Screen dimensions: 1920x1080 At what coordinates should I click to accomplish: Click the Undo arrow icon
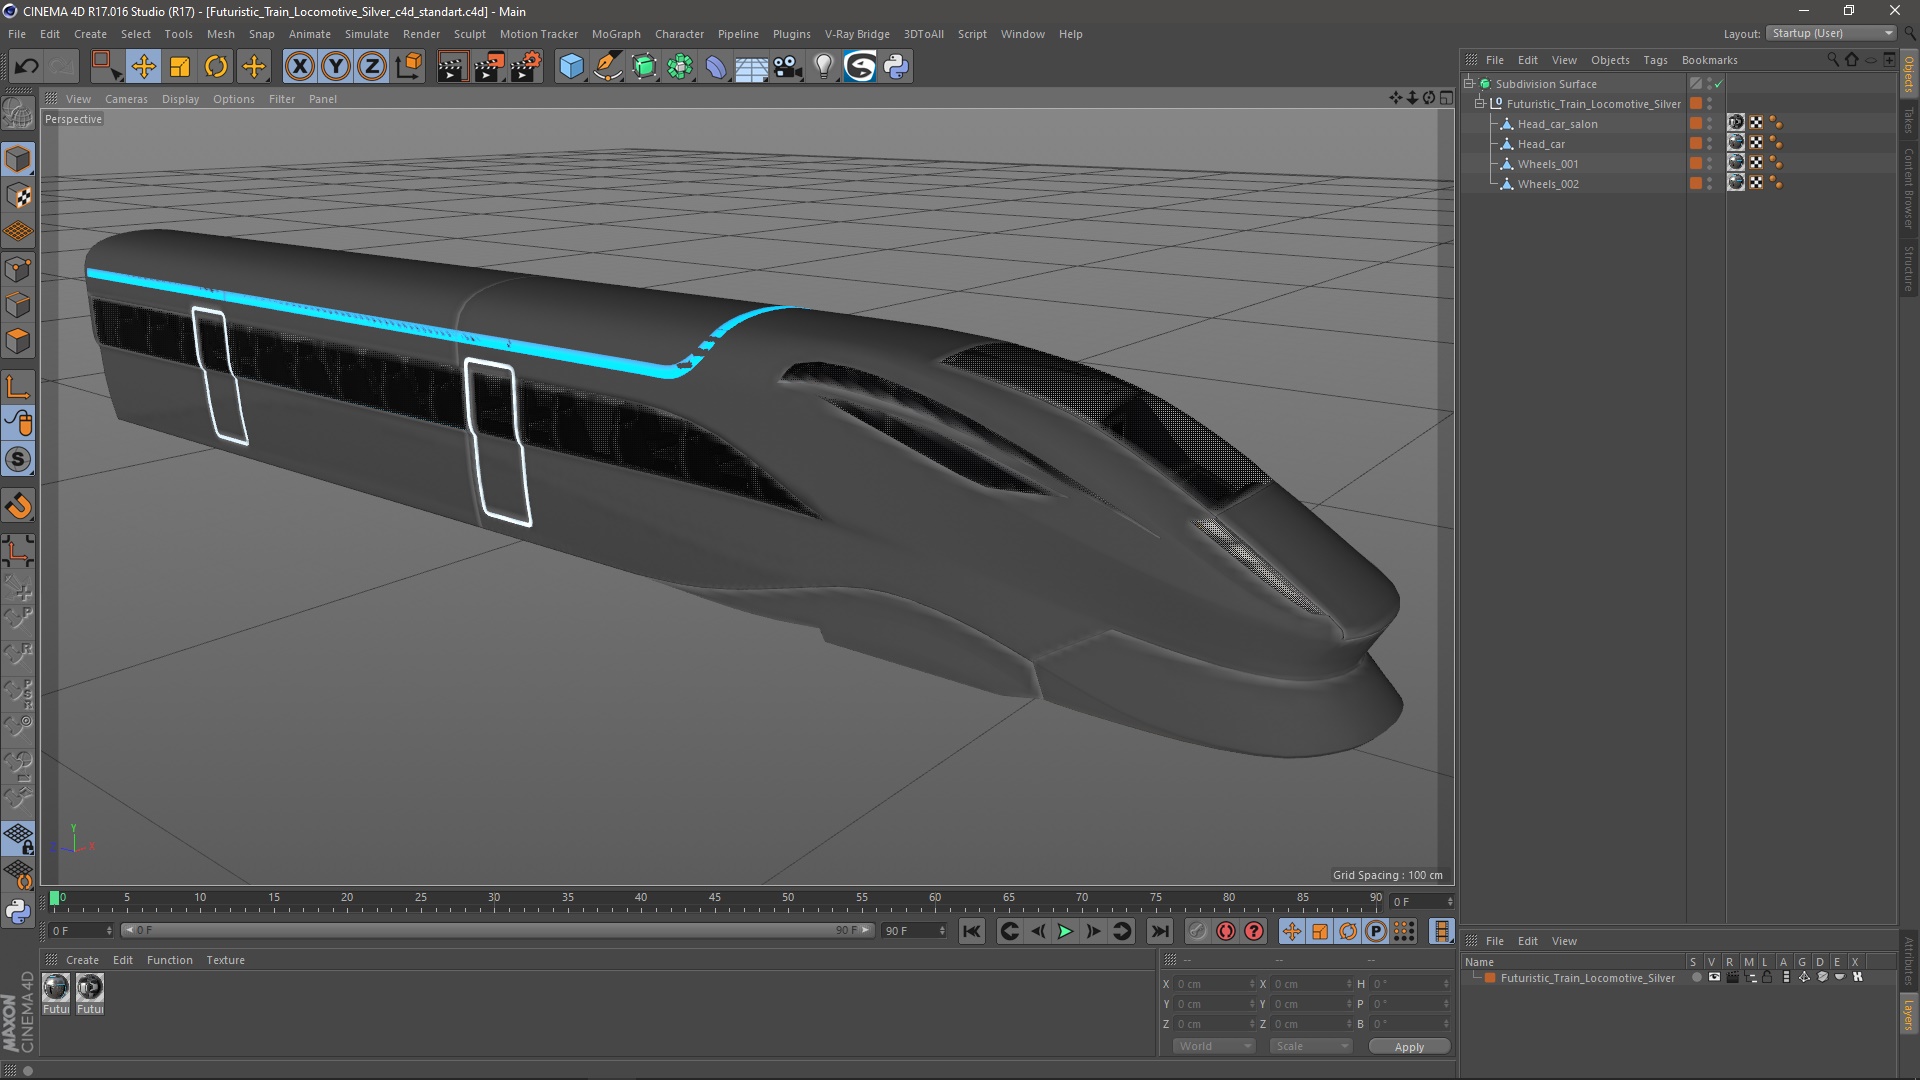27,67
